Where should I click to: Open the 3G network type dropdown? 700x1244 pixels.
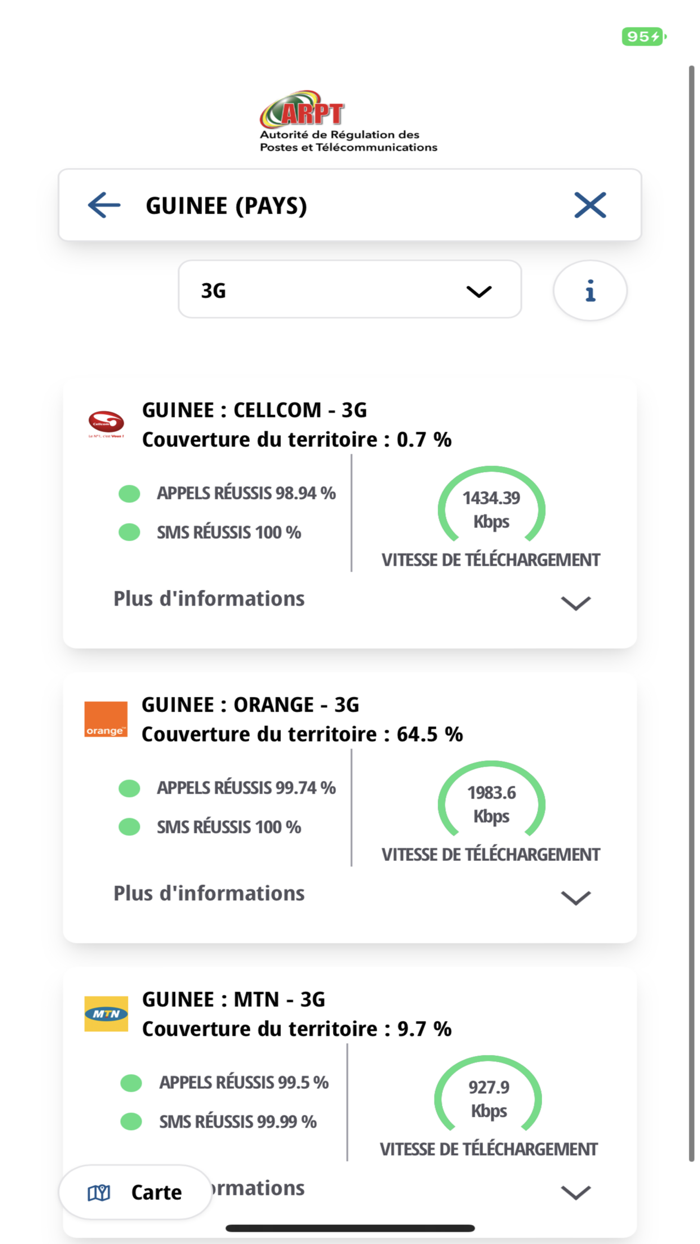(350, 290)
